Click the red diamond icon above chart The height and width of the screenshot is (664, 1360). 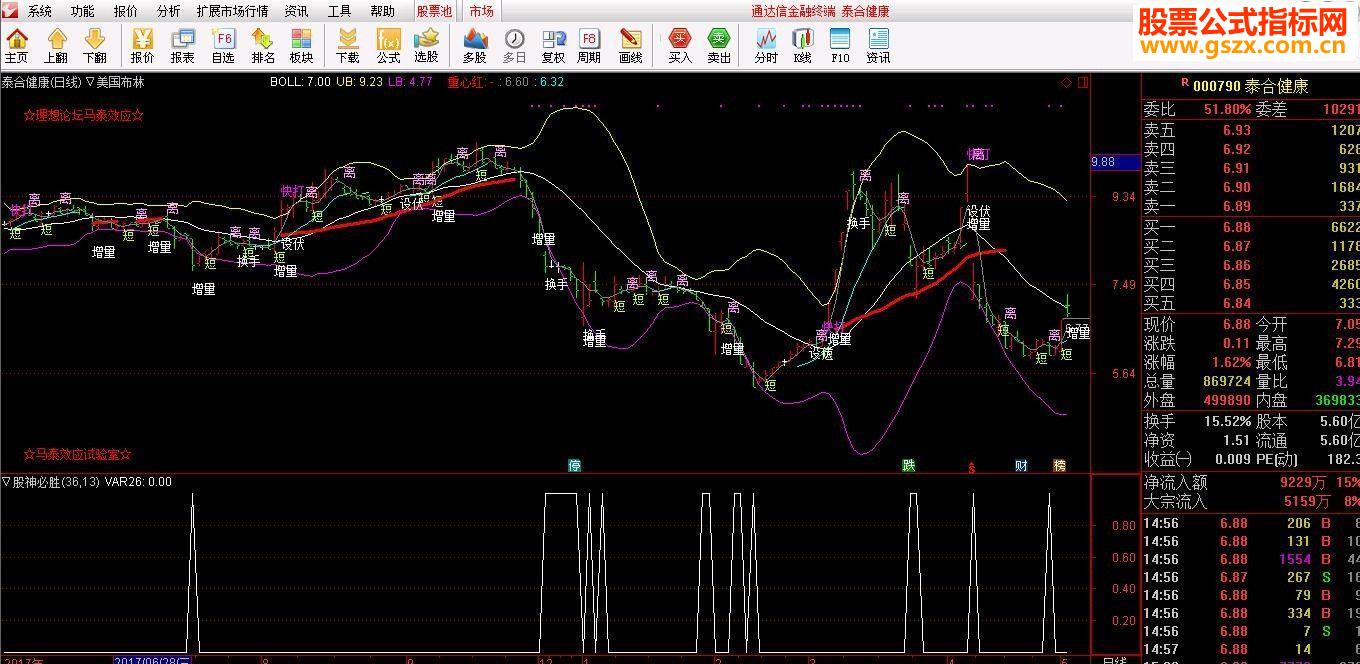tap(1066, 82)
